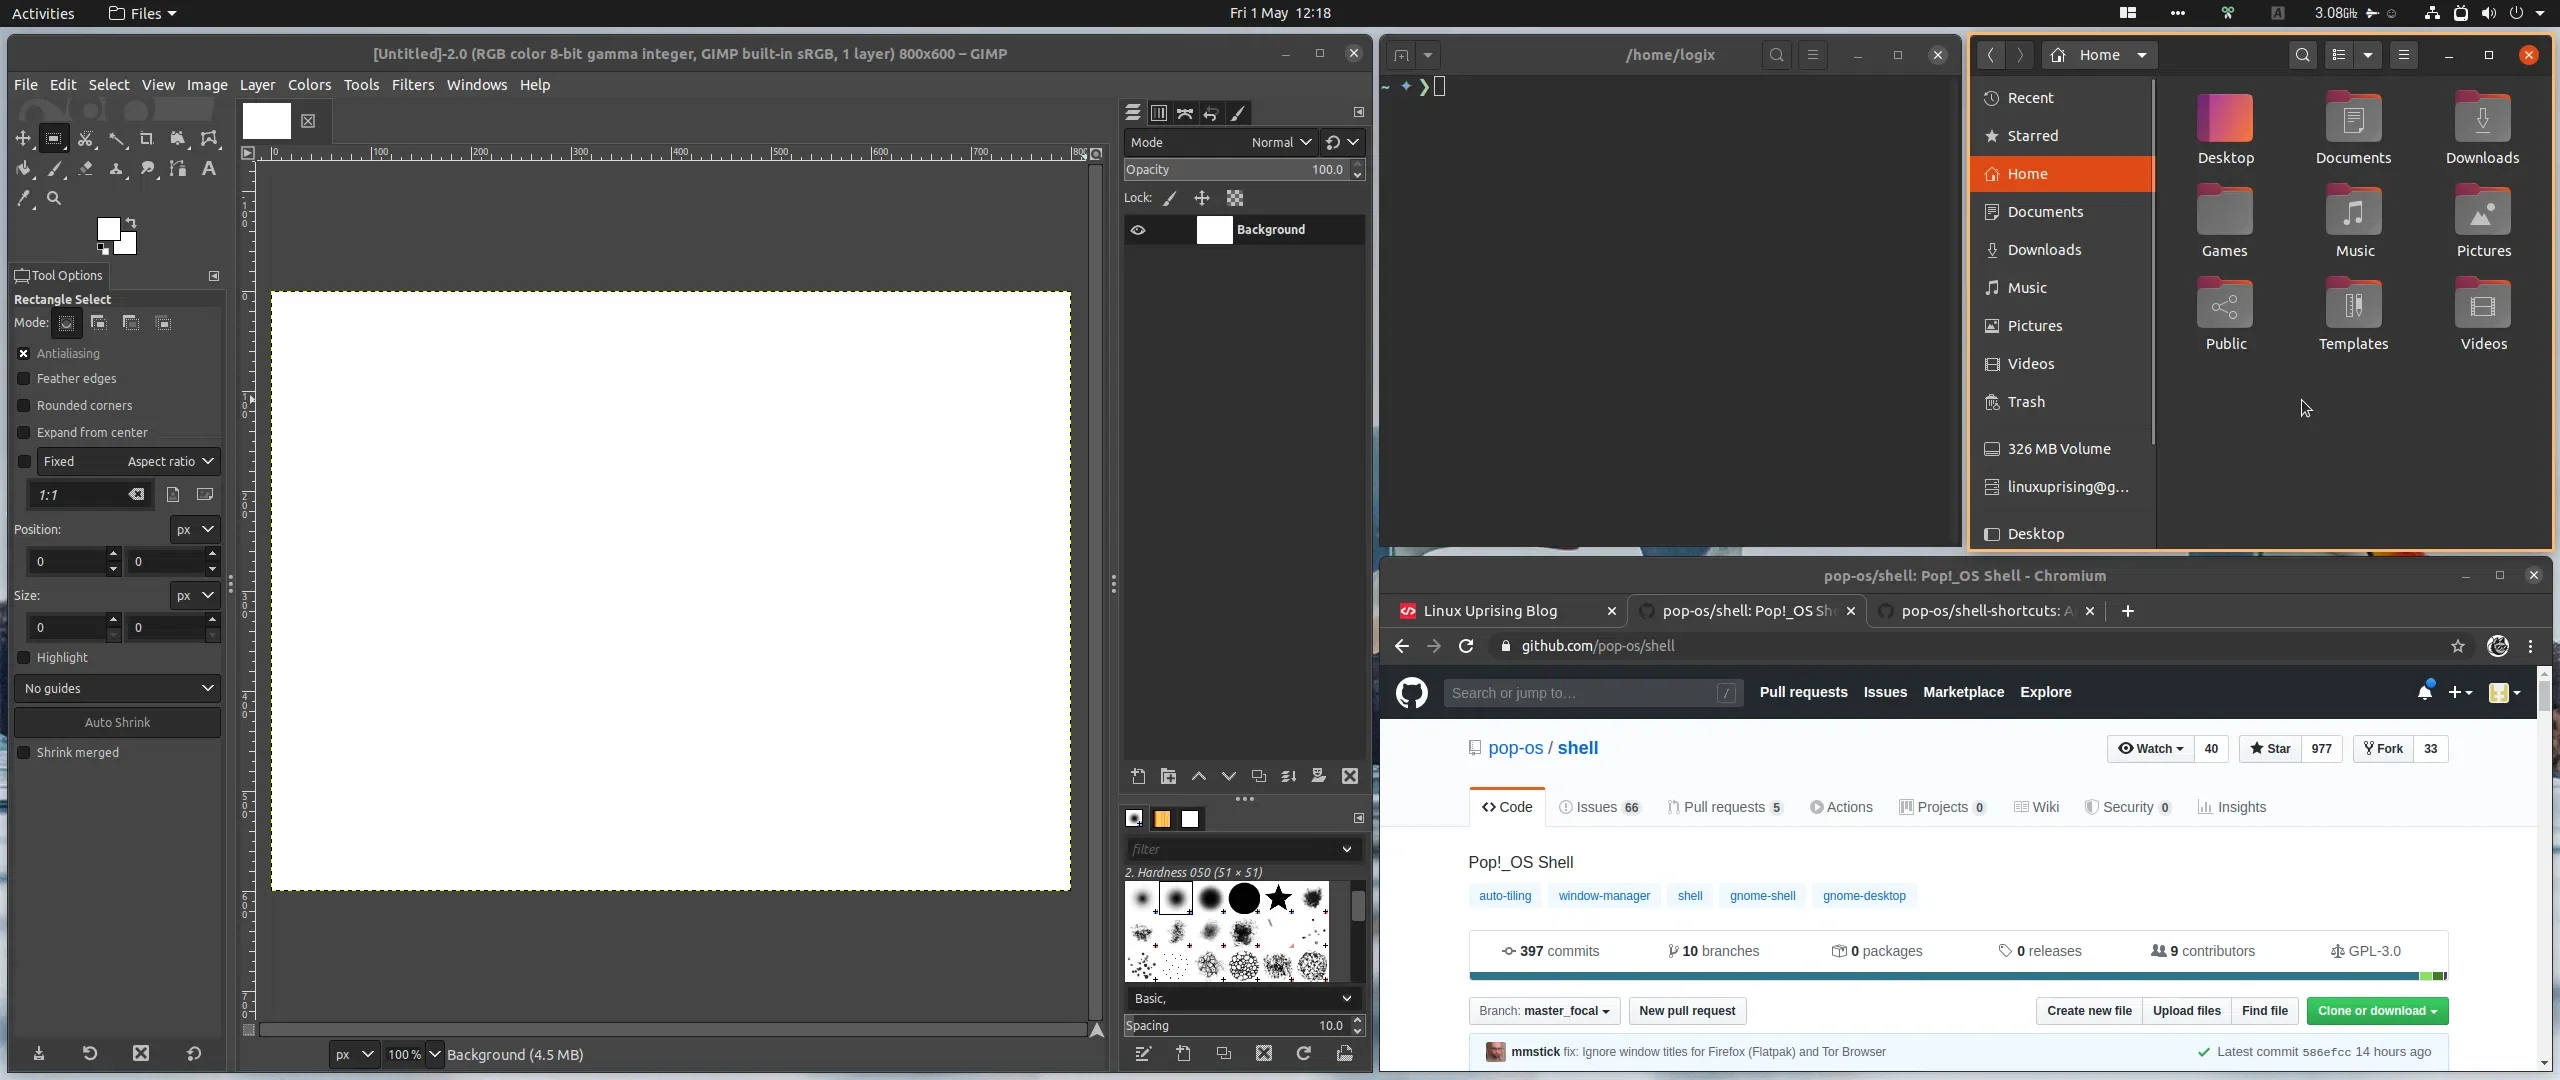Click the Upload files button
The height and width of the screenshot is (1080, 2560).
click(2186, 1011)
